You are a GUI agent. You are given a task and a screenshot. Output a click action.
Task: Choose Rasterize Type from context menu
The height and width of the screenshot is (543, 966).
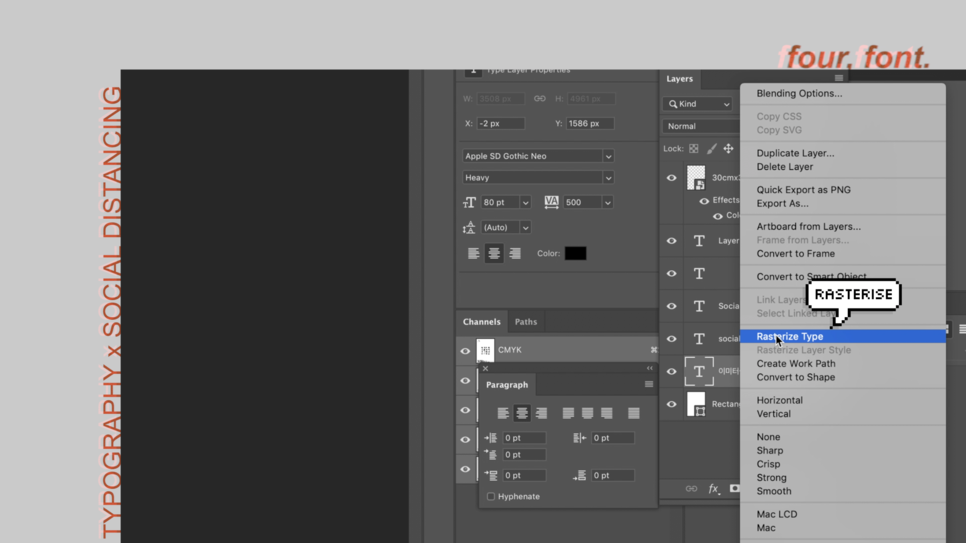point(842,337)
